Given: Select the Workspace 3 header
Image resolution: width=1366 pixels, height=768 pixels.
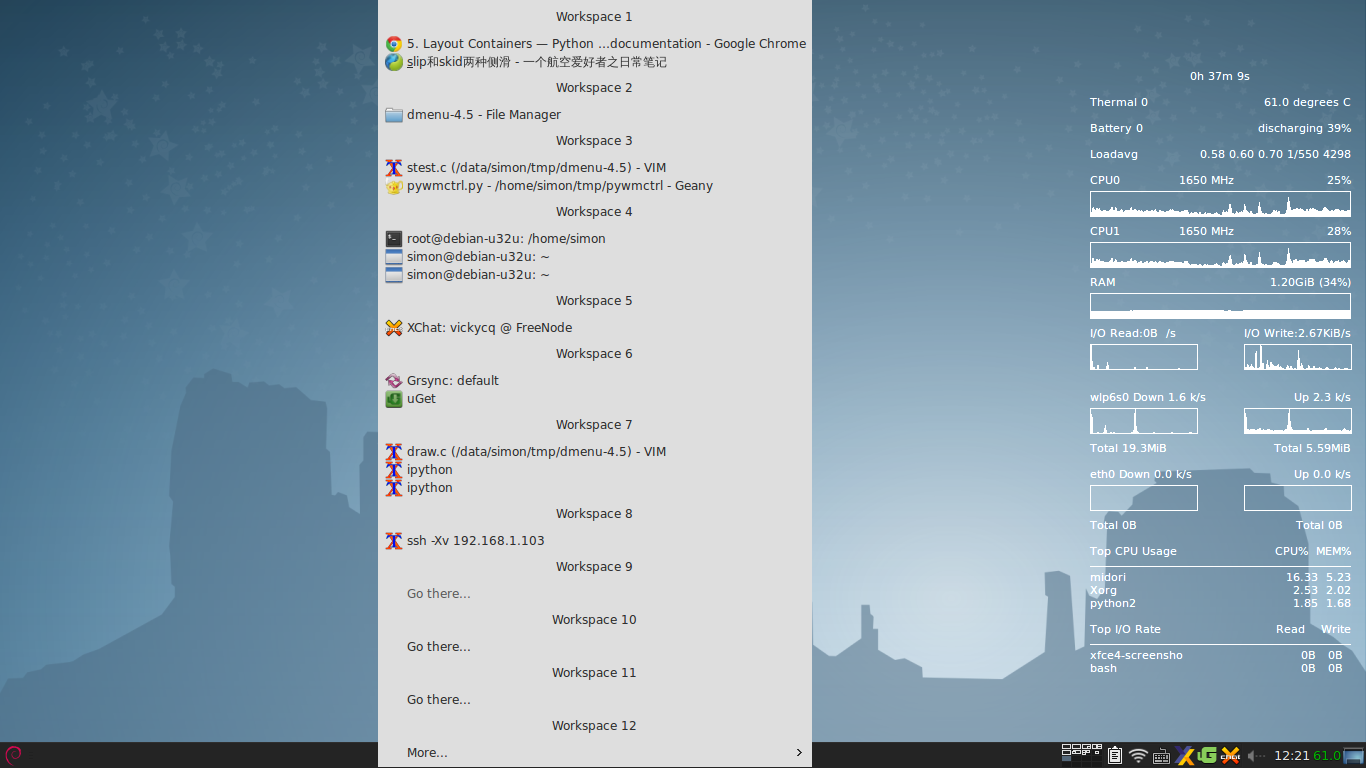Looking at the screenshot, I should [x=594, y=141].
